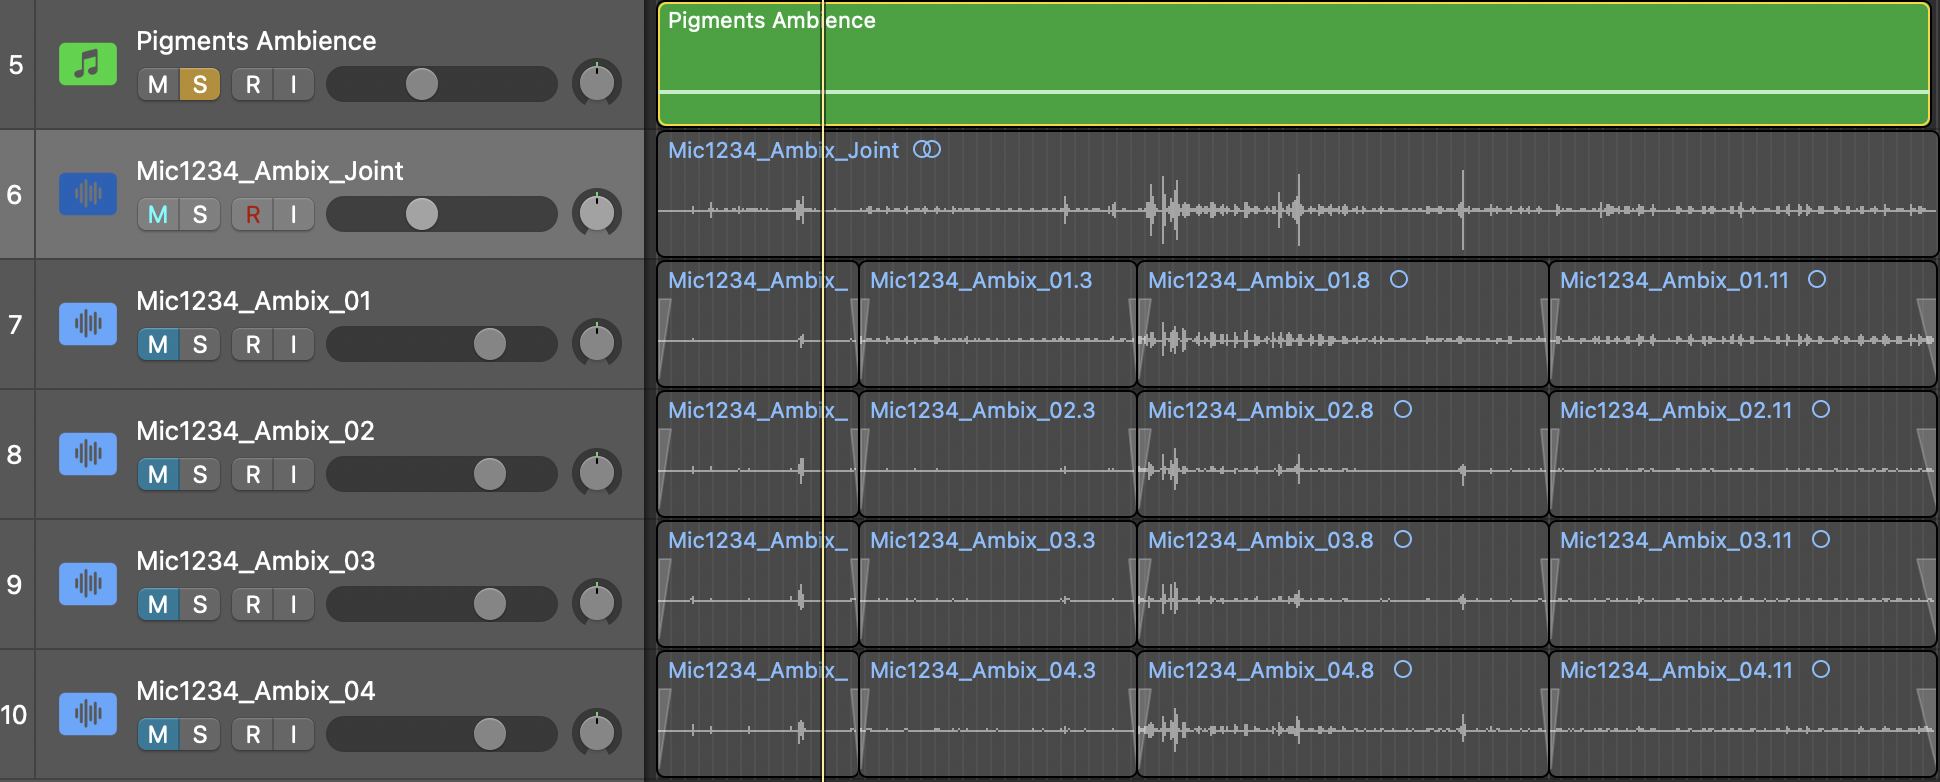The image size is (1940, 782).
Task: Unmute the Mic1234_Ambix_01 track
Action: click(158, 345)
